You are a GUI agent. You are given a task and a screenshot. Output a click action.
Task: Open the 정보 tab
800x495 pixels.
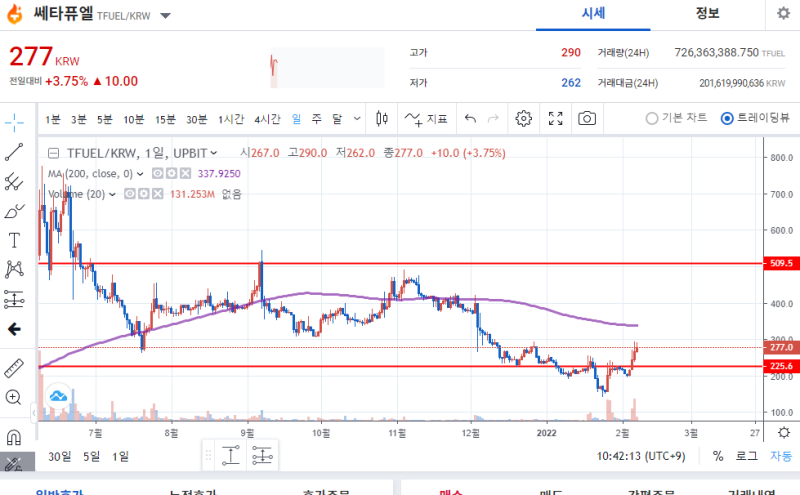point(707,14)
